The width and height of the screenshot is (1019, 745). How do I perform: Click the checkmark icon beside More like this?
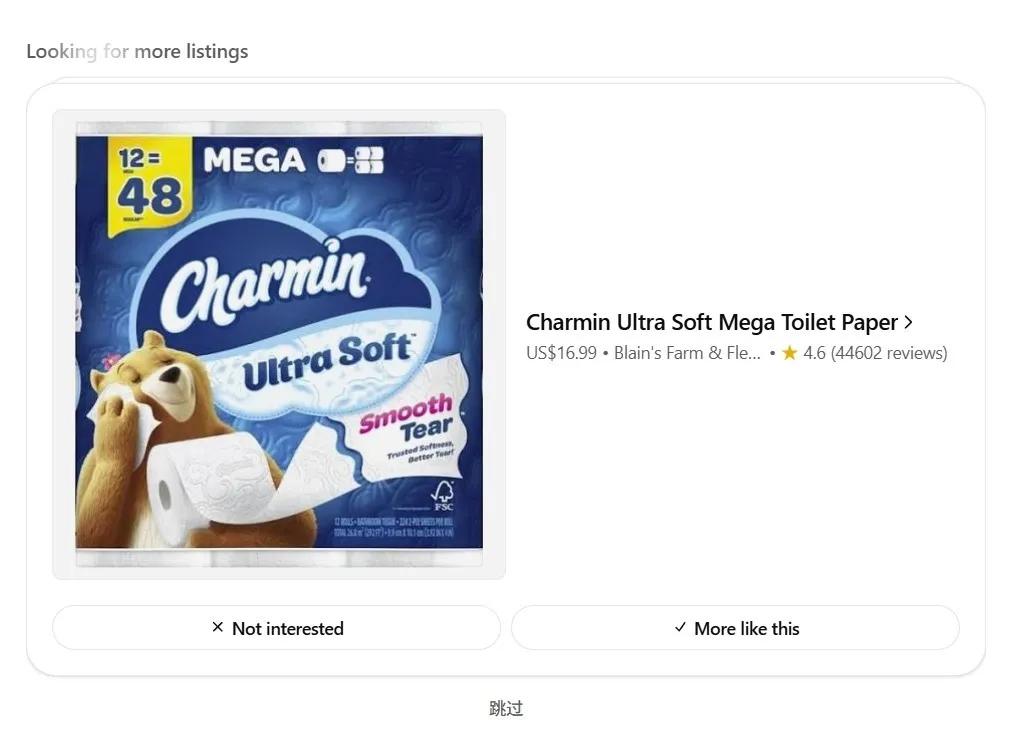(x=681, y=628)
